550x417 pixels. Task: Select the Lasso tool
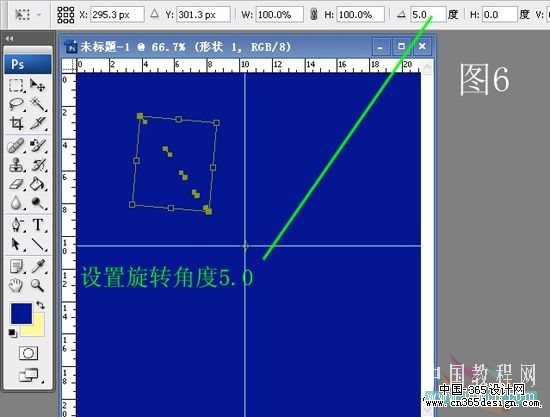click(x=16, y=104)
